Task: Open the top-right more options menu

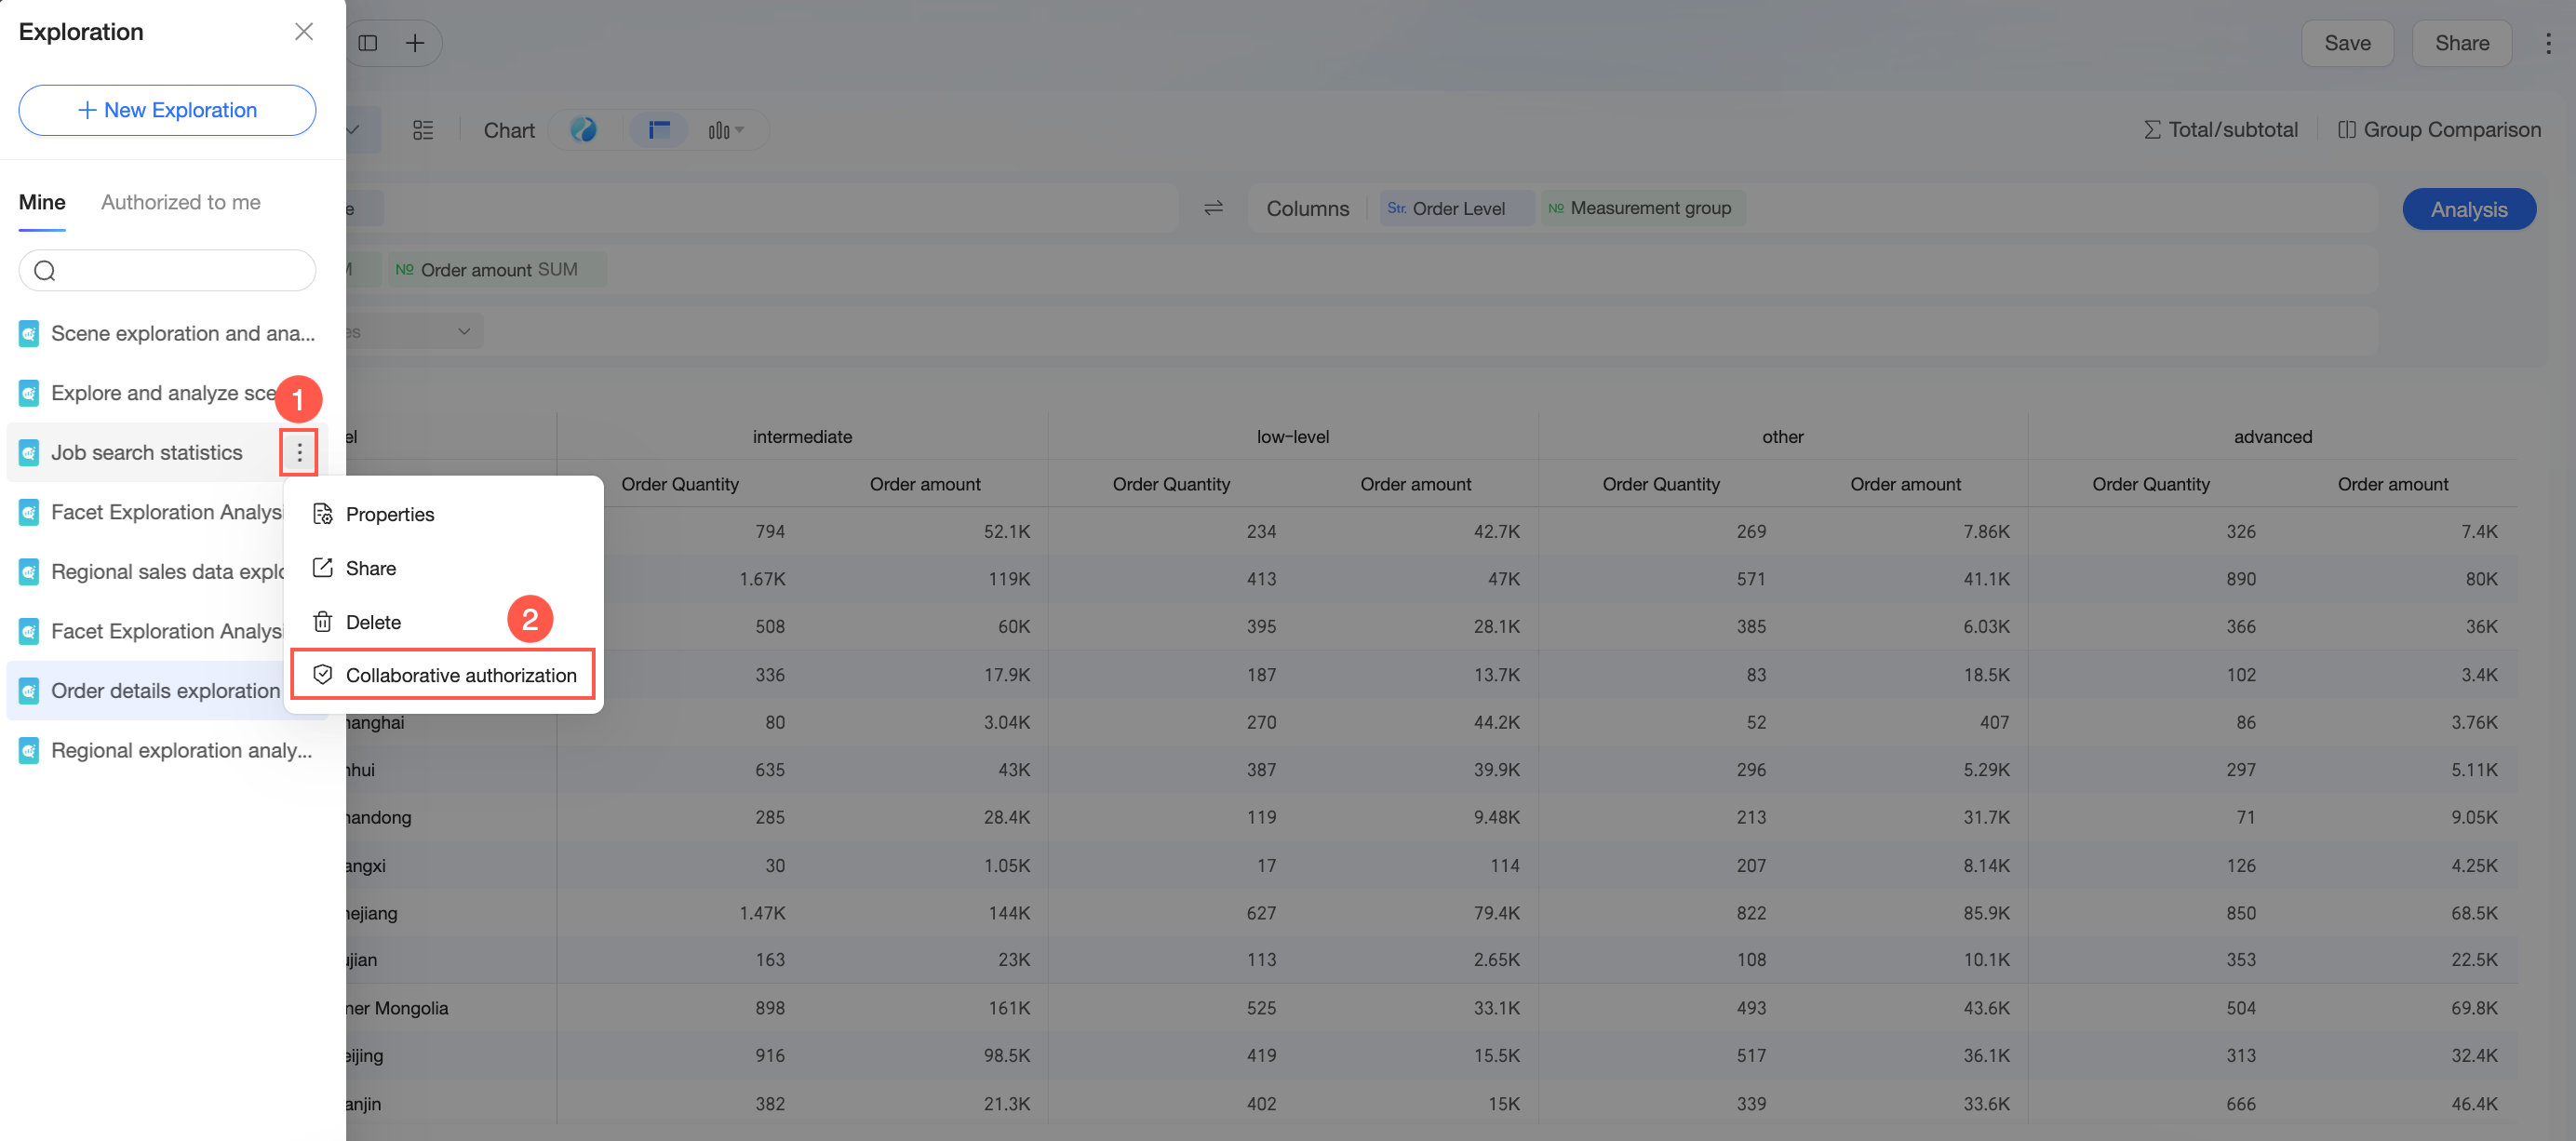Action: click(x=2548, y=43)
